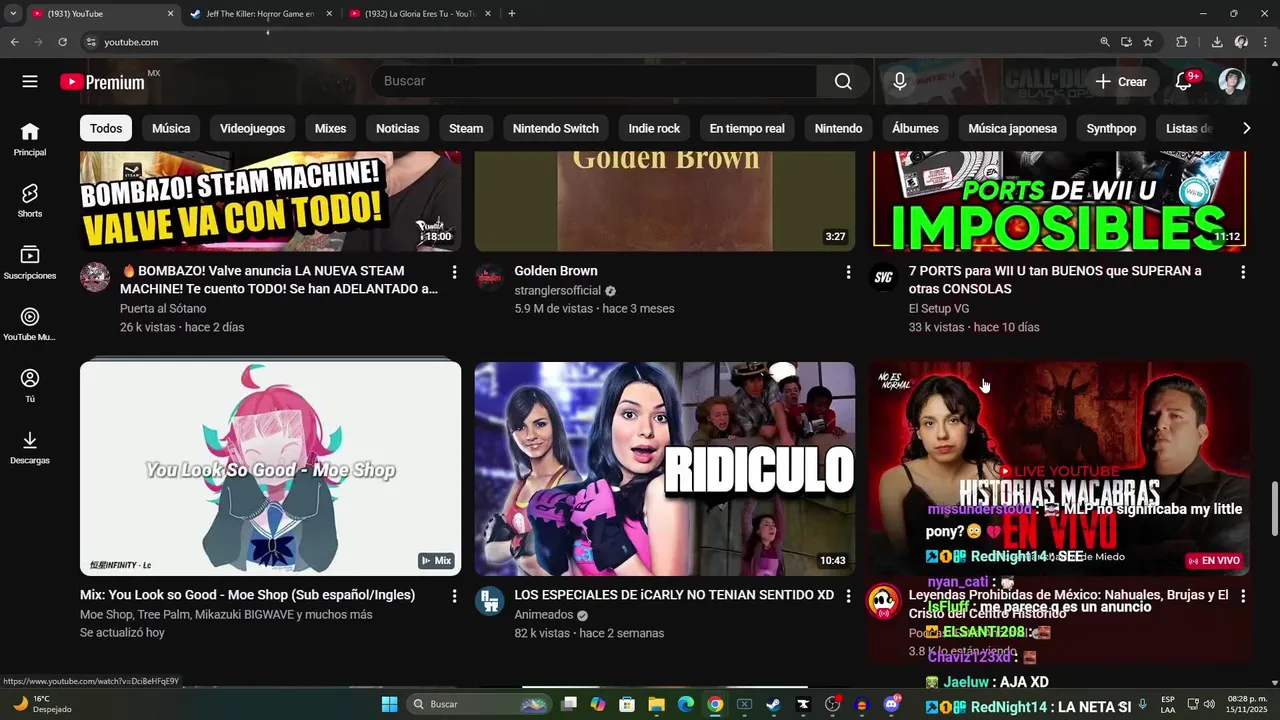This screenshot has width=1280, height=720.
Task: Select the En tiempo real filter chip
Action: click(x=747, y=128)
